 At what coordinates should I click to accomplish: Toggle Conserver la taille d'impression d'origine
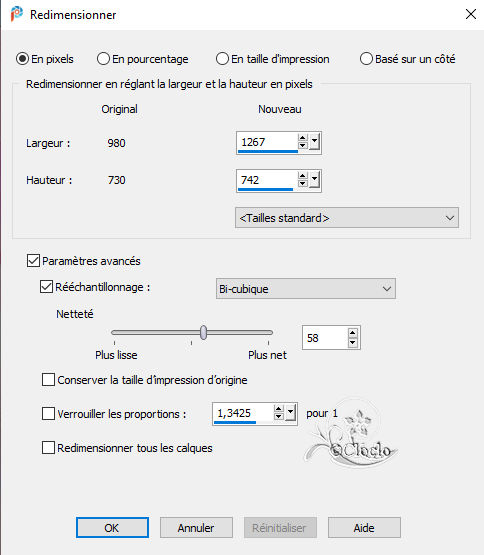pyautogui.click(x=48, y=379)
